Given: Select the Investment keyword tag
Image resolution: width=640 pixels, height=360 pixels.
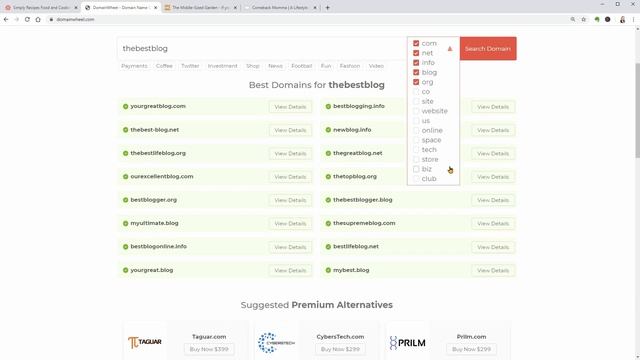Looking at the screenshot, I should (222, 66).
